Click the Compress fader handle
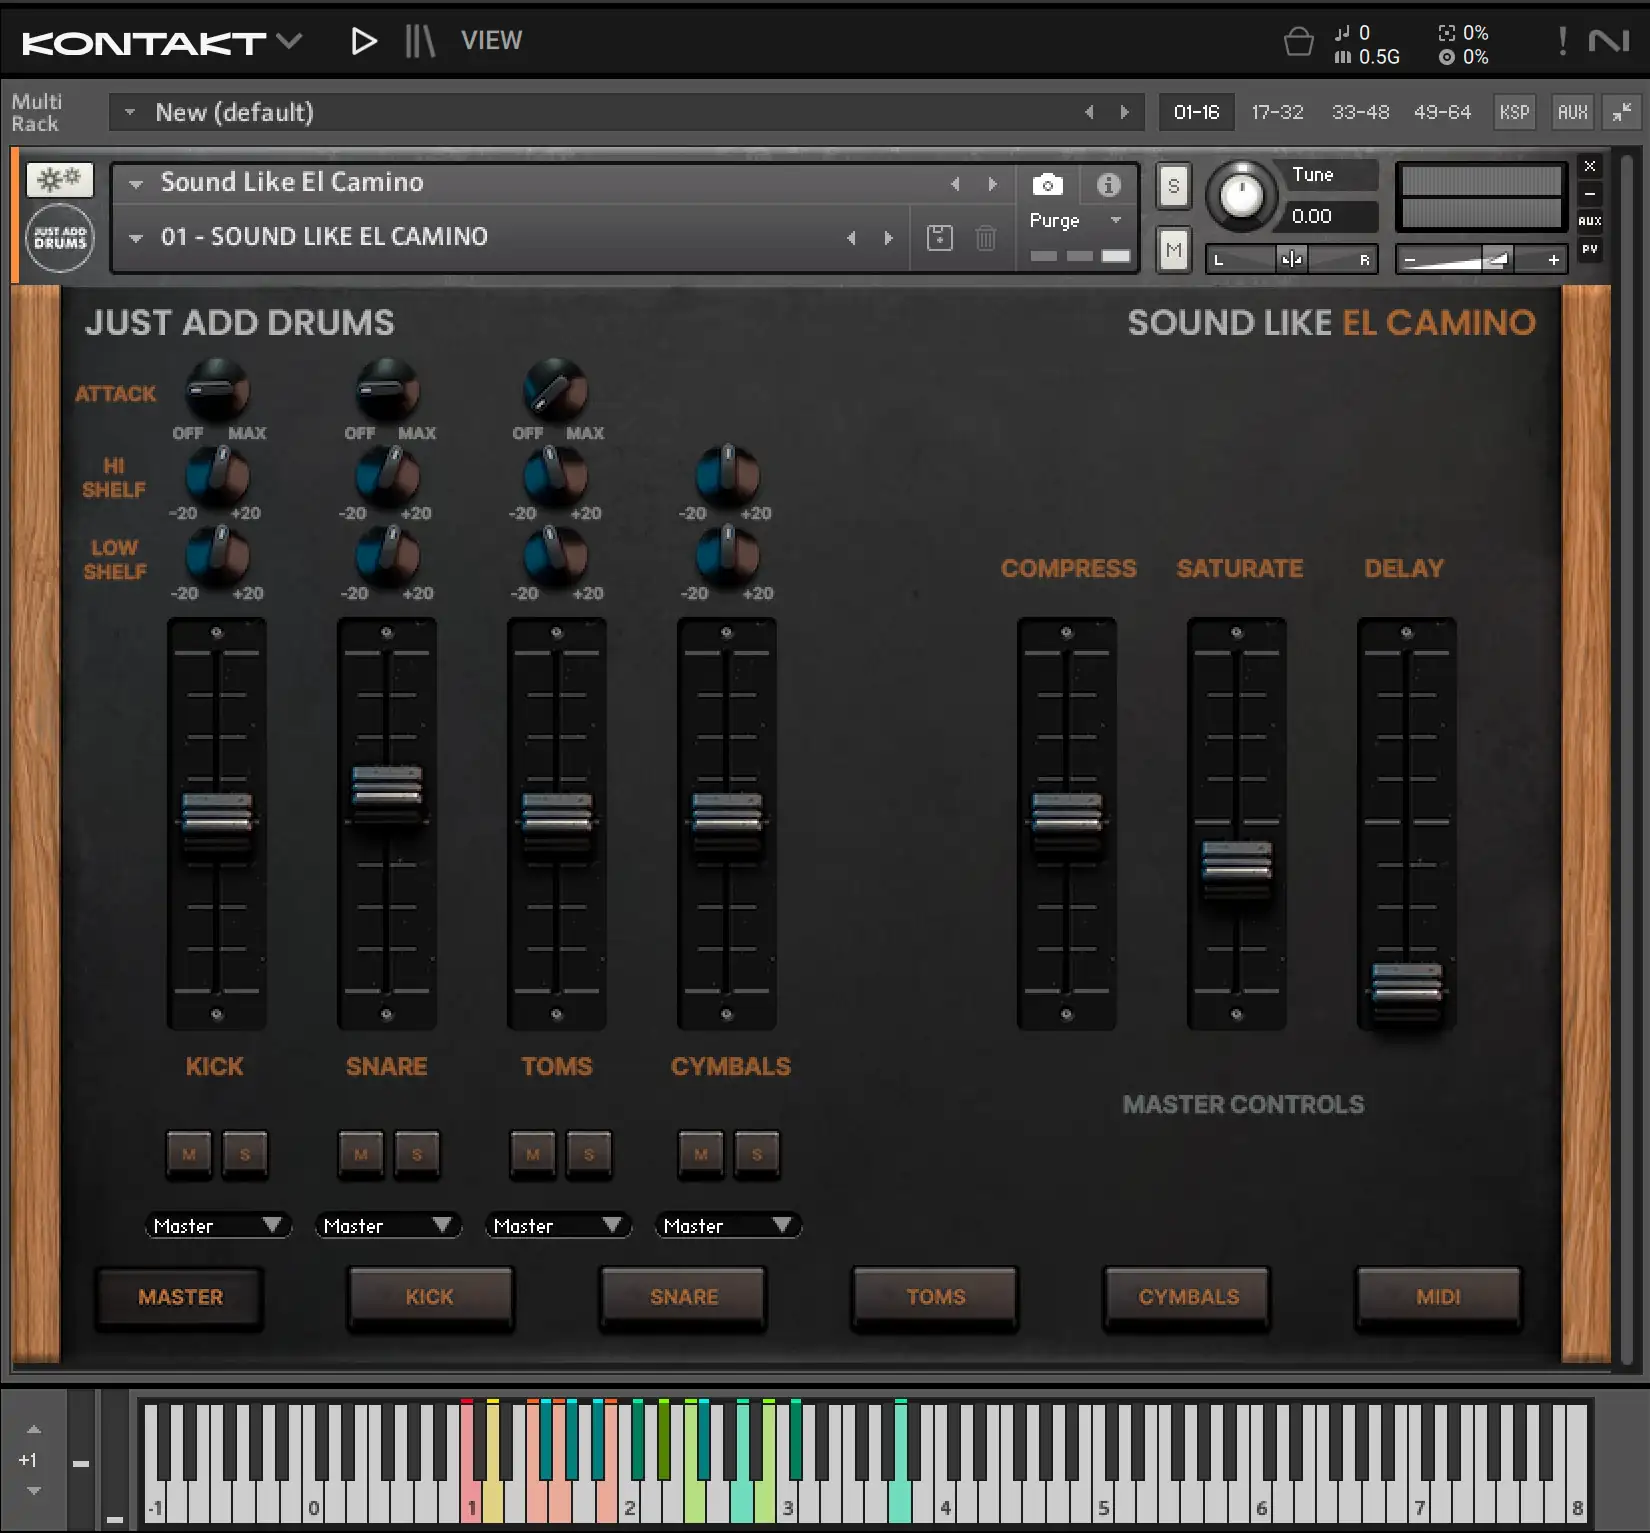 coord(1067,812)
